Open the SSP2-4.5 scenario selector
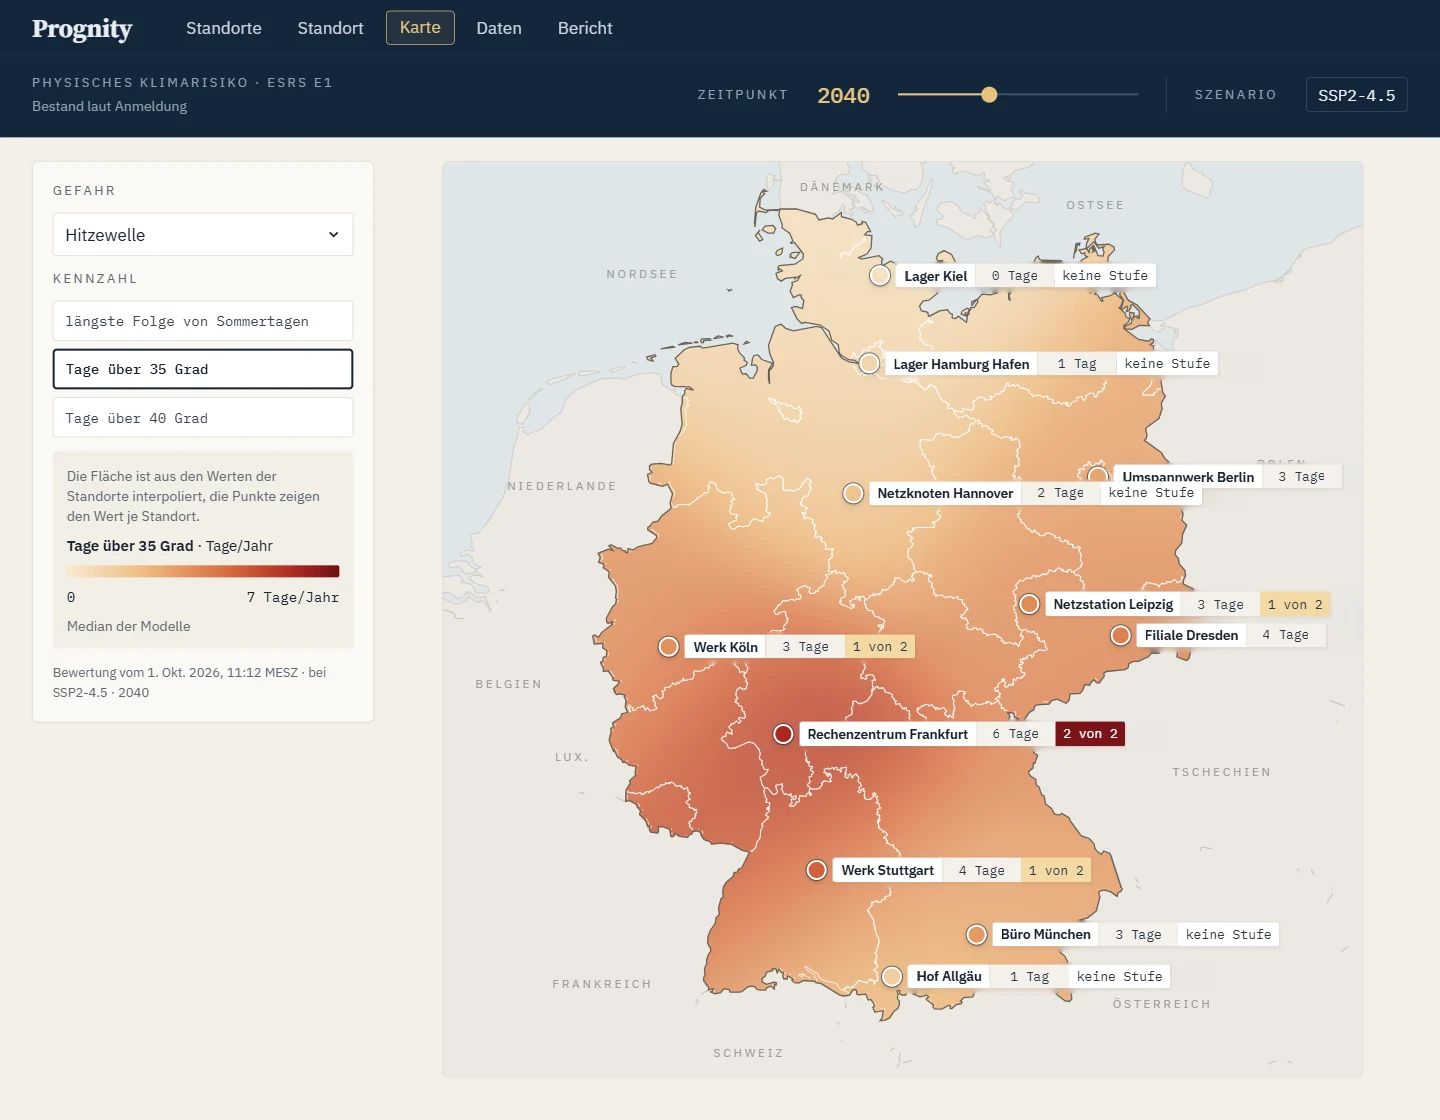The height and width of the screenshot is (1120, 1440). (1356, 95)
